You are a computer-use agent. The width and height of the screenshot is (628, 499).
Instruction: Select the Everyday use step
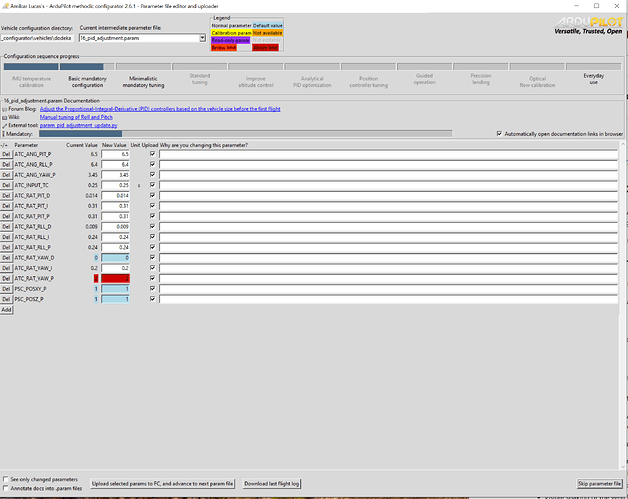pos(594,79)
